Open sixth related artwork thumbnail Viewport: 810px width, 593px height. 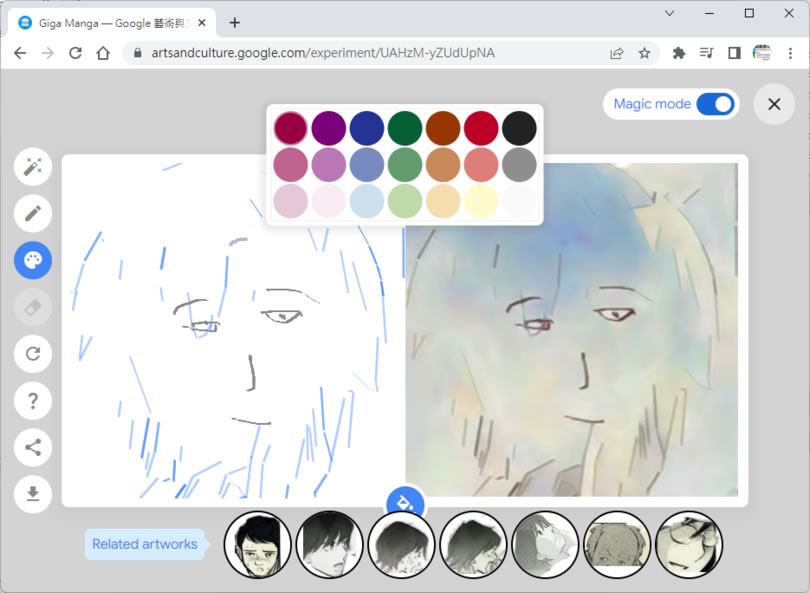(617, 544)
